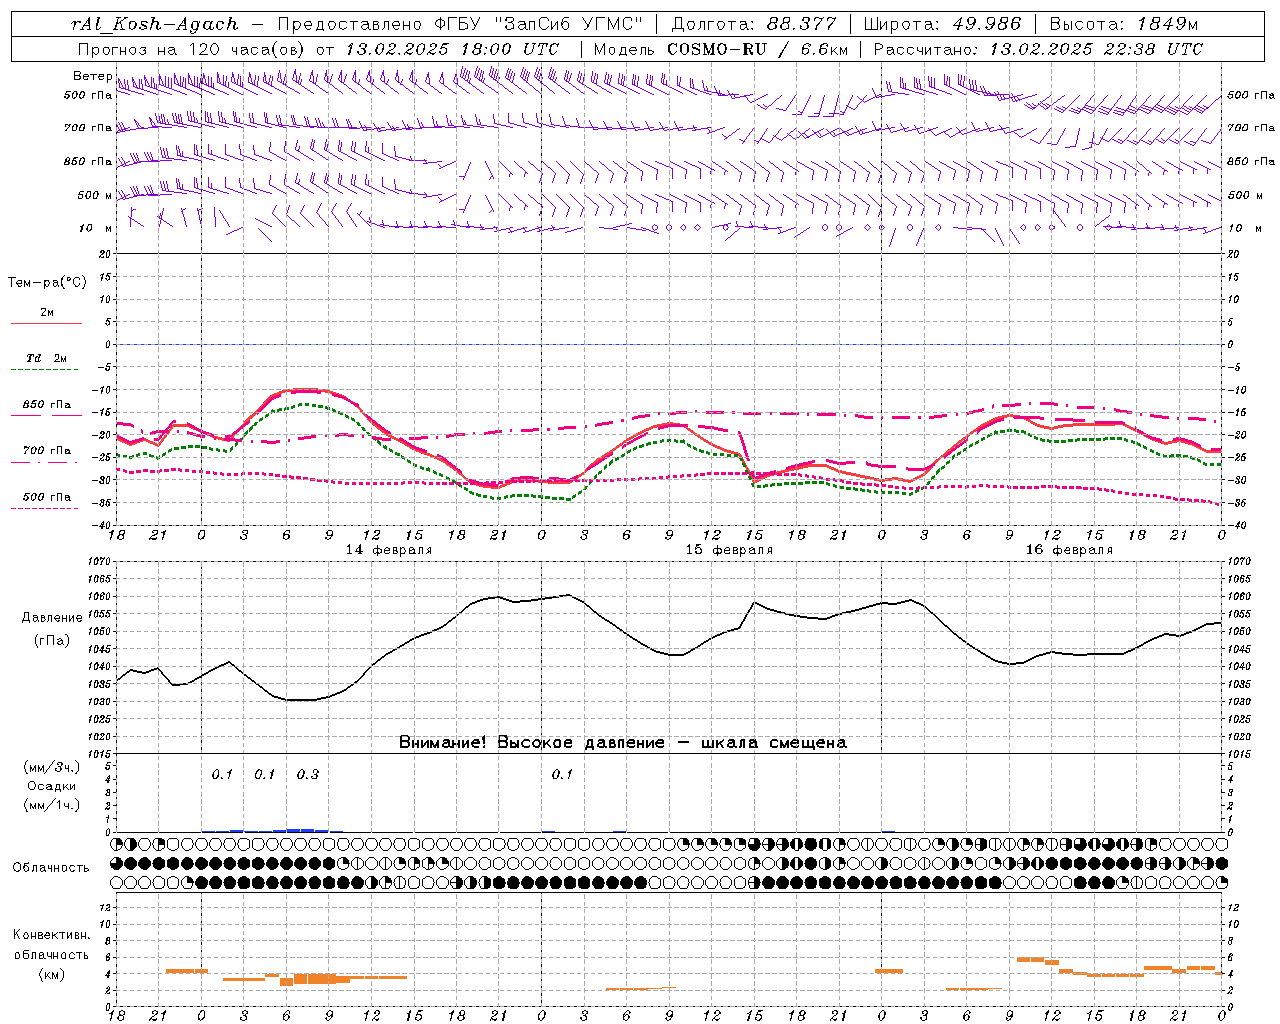The width and height of the screenshot is (1280, 1024).
Task: Click the Давление pressure panel label
Action: [x=51, y=618]
